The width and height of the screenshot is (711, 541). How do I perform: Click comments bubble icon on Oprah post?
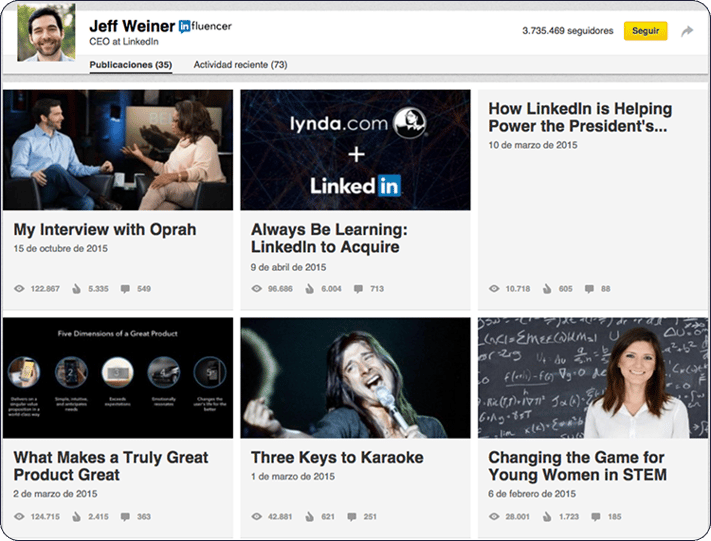125,289
